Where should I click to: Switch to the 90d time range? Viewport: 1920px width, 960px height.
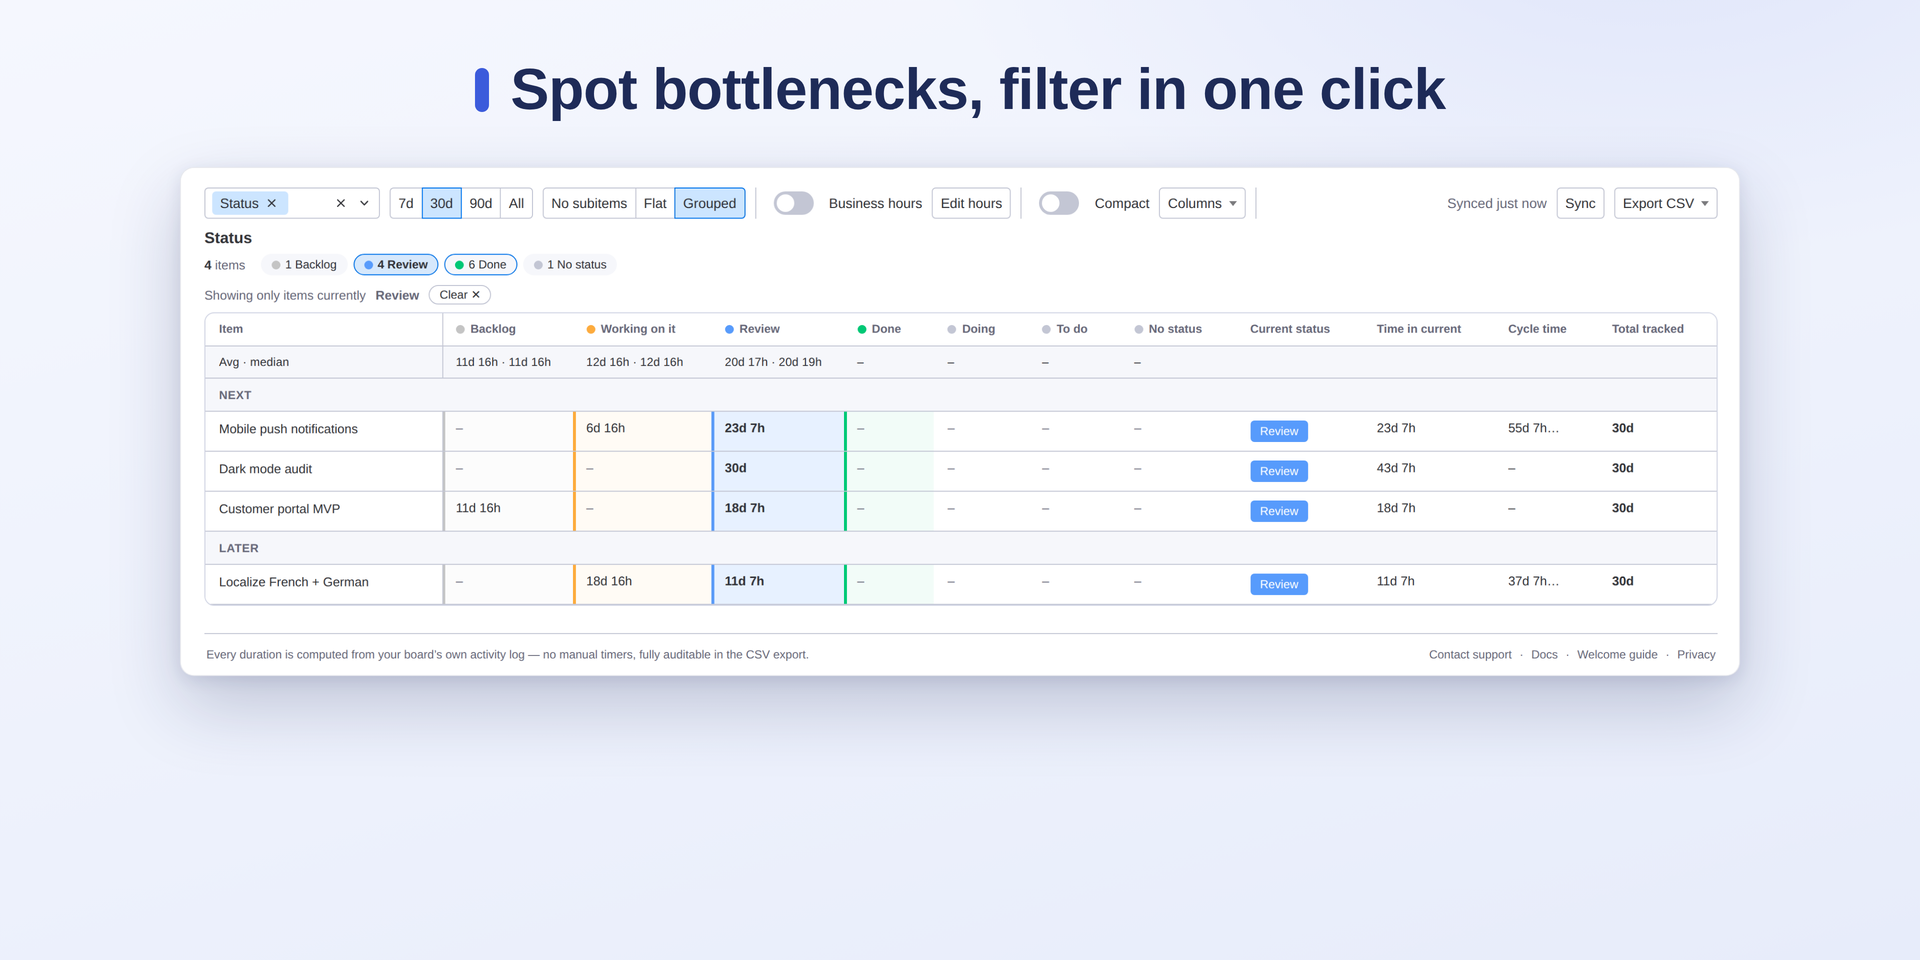tap(481, 203)
